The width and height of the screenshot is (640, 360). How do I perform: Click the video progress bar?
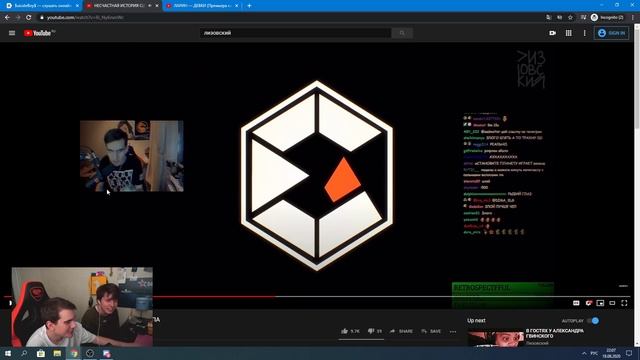click(317, 296)
